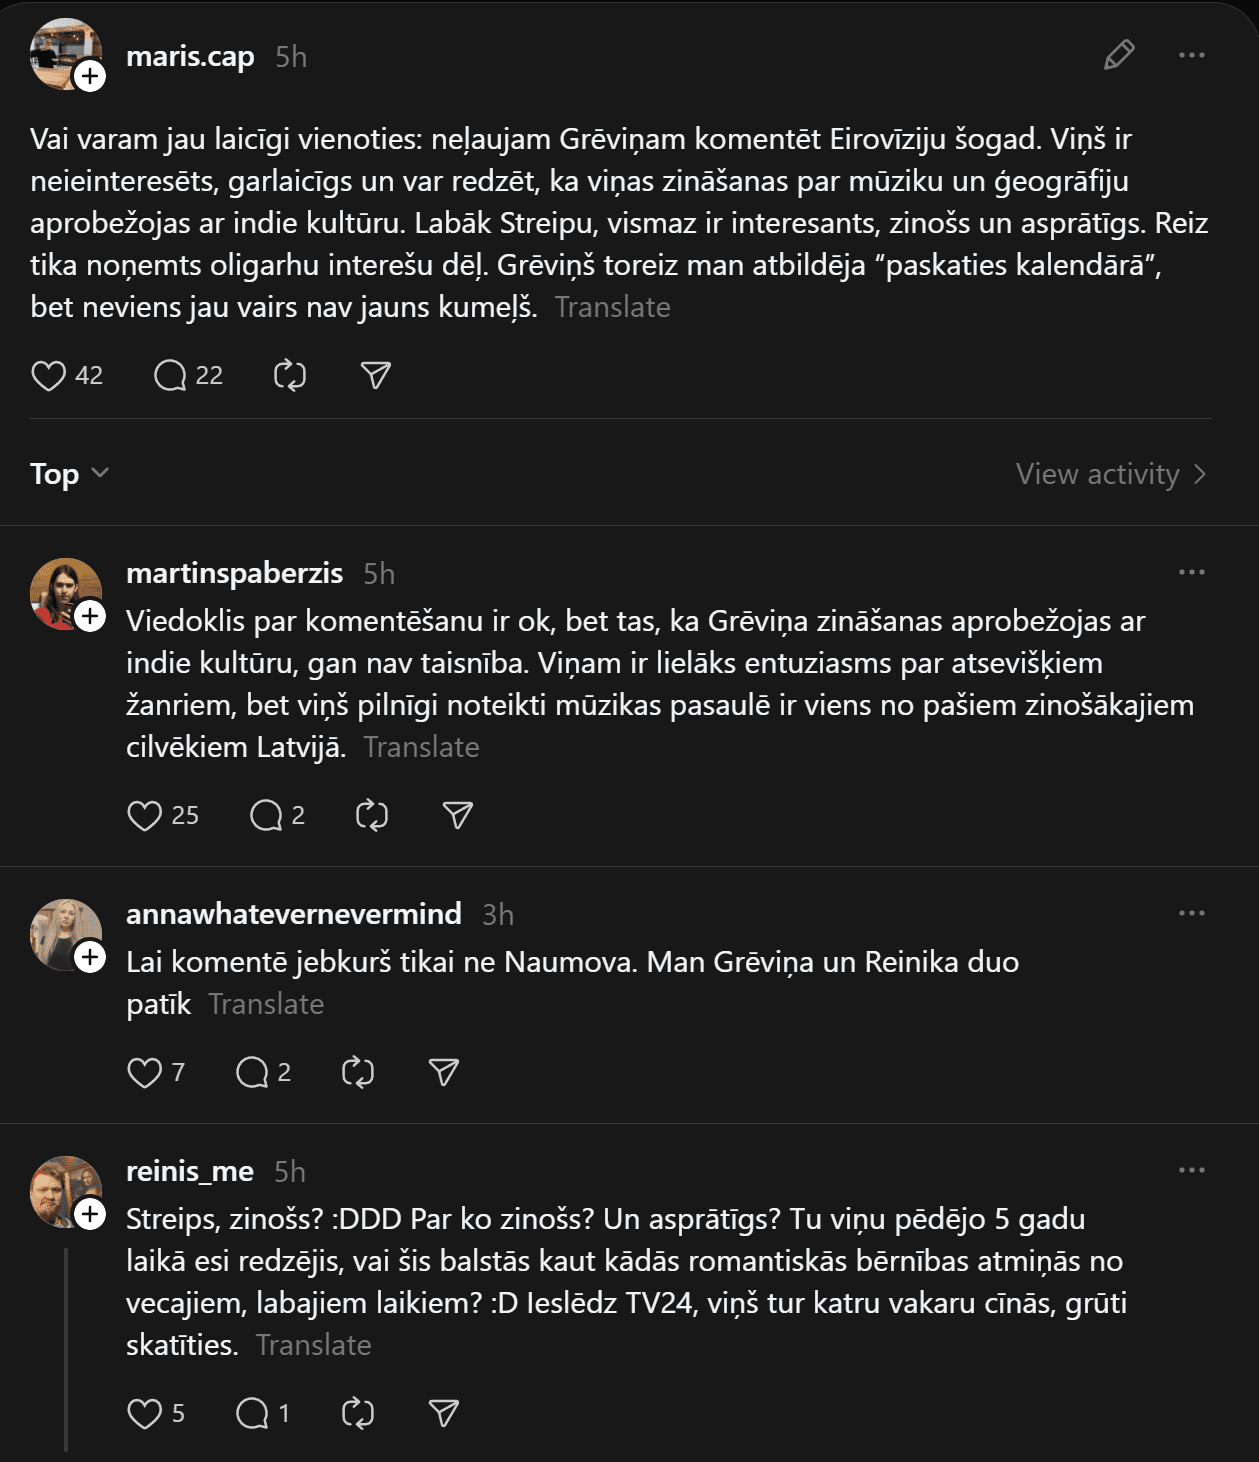Translate martinspaberzis's reply
Image resolution: width=1259 pixels, height=1462 pixels.
pyautogui.click(x=421, y=747)
